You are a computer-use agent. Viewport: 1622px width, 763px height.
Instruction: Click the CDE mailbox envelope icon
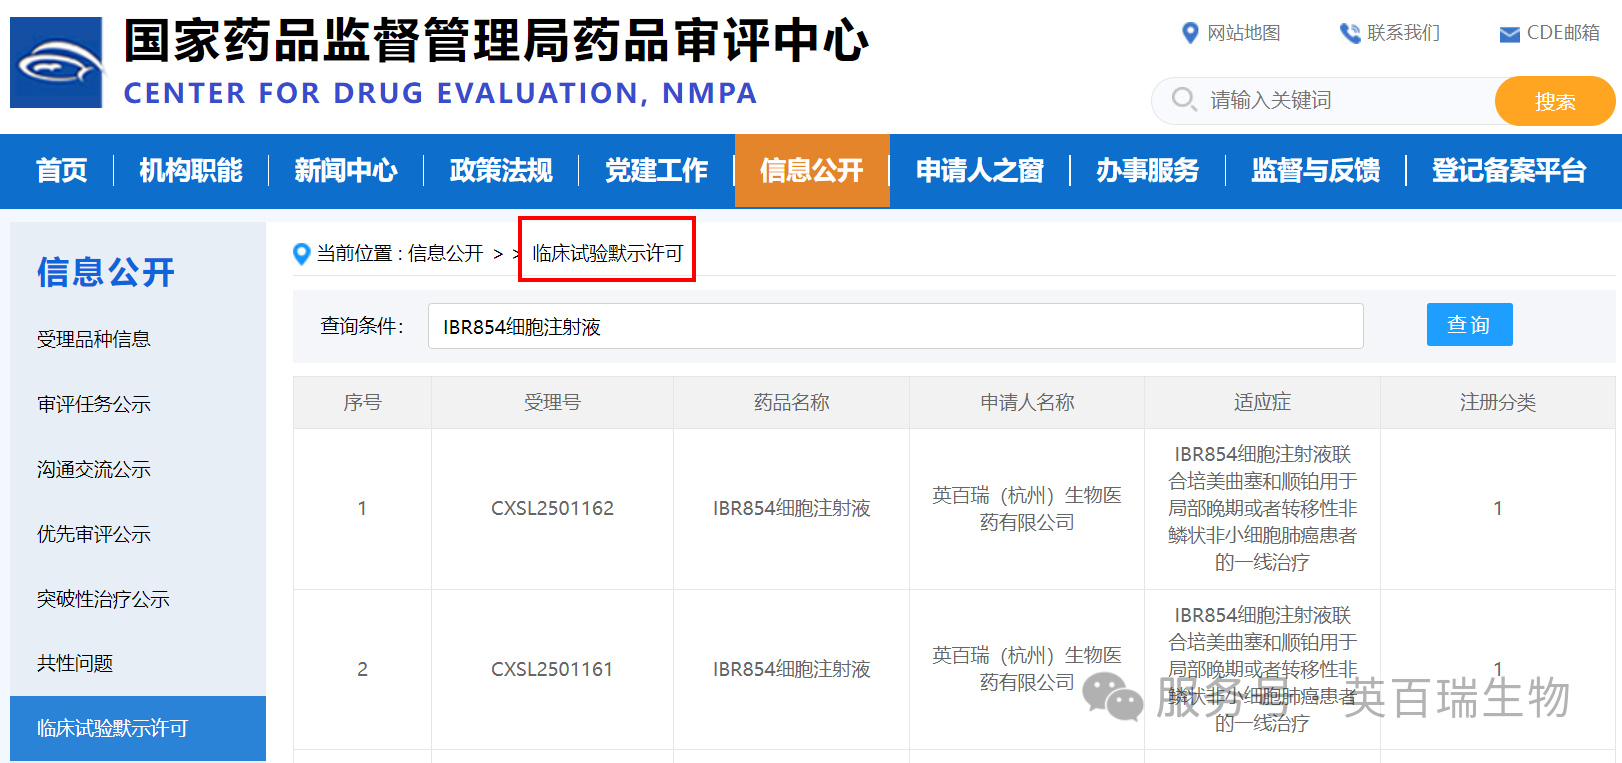pos(1509,35)
